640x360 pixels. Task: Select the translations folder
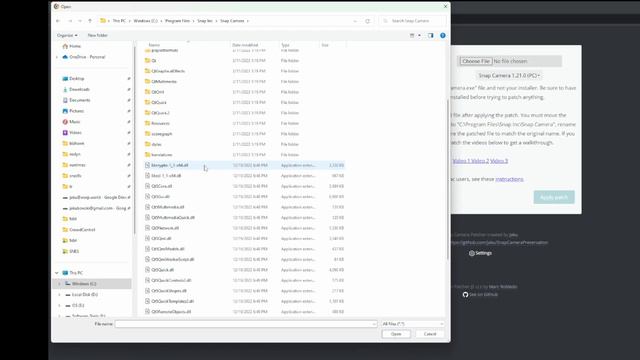162,155
